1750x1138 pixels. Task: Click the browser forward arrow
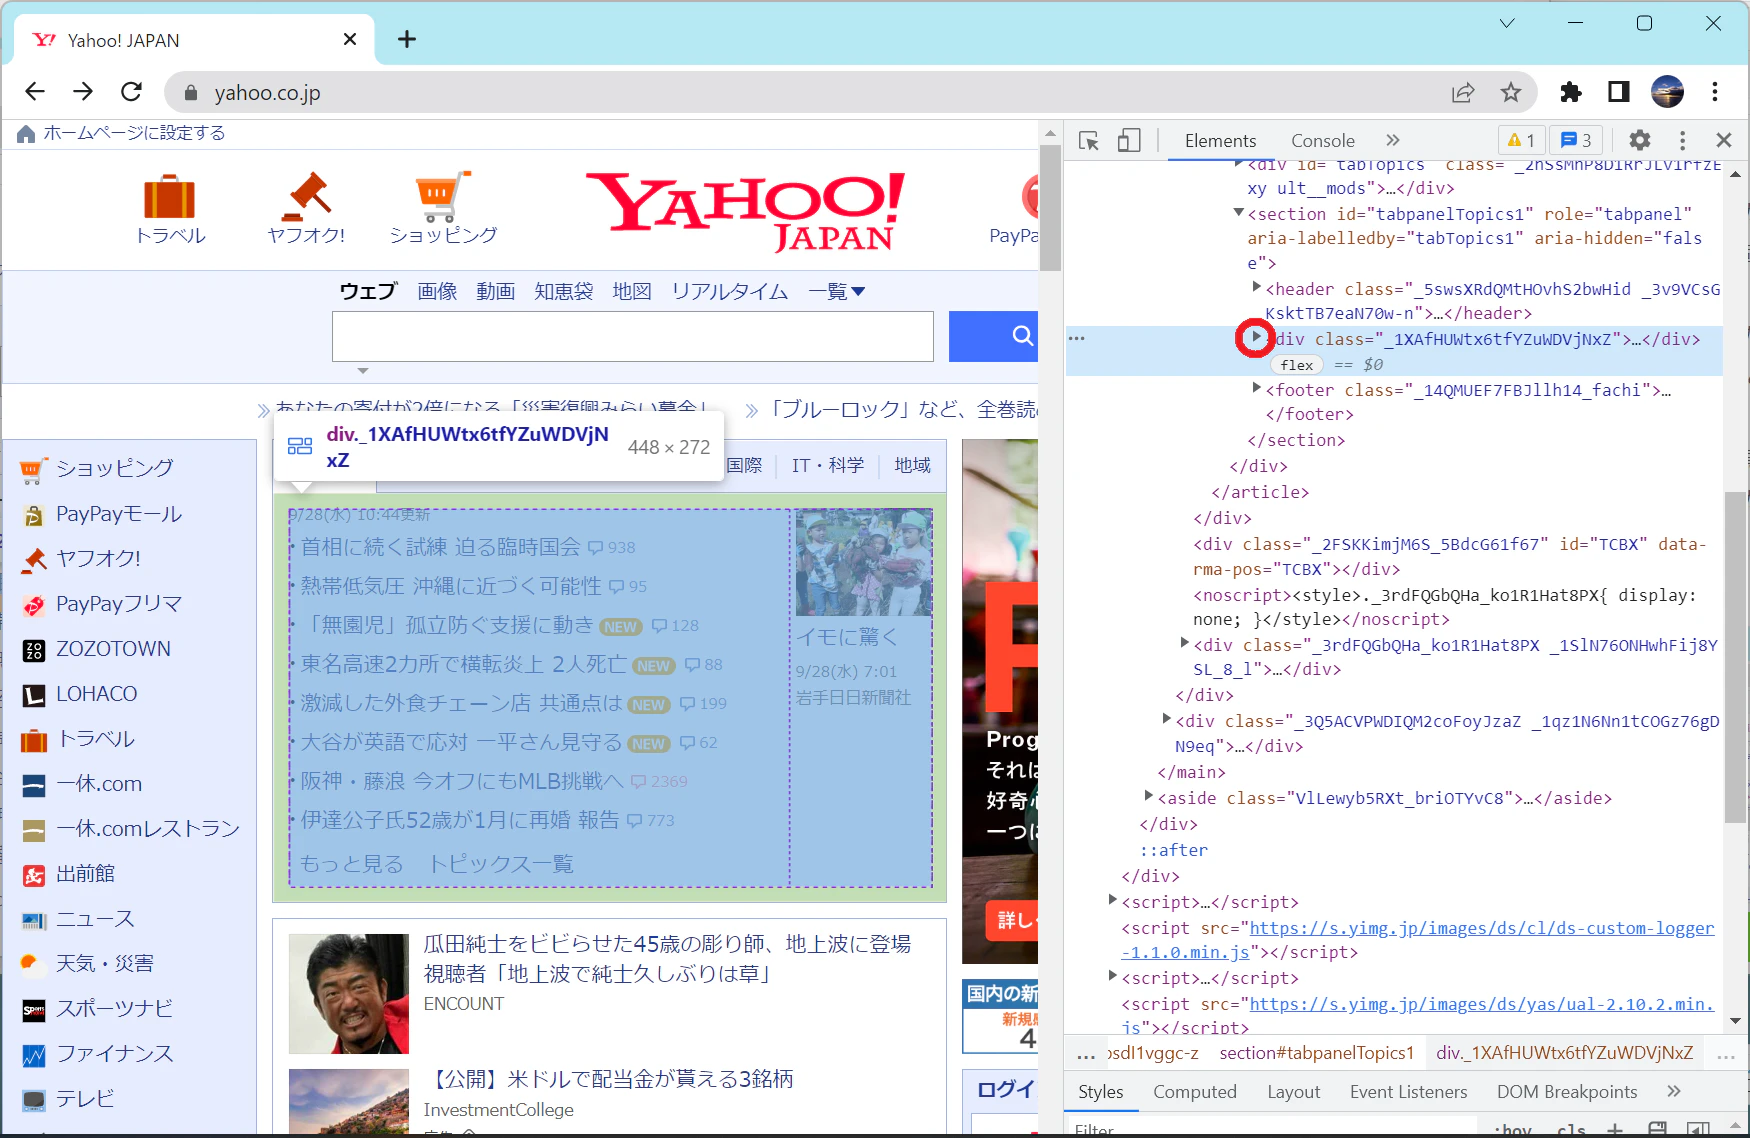point(83,92)
